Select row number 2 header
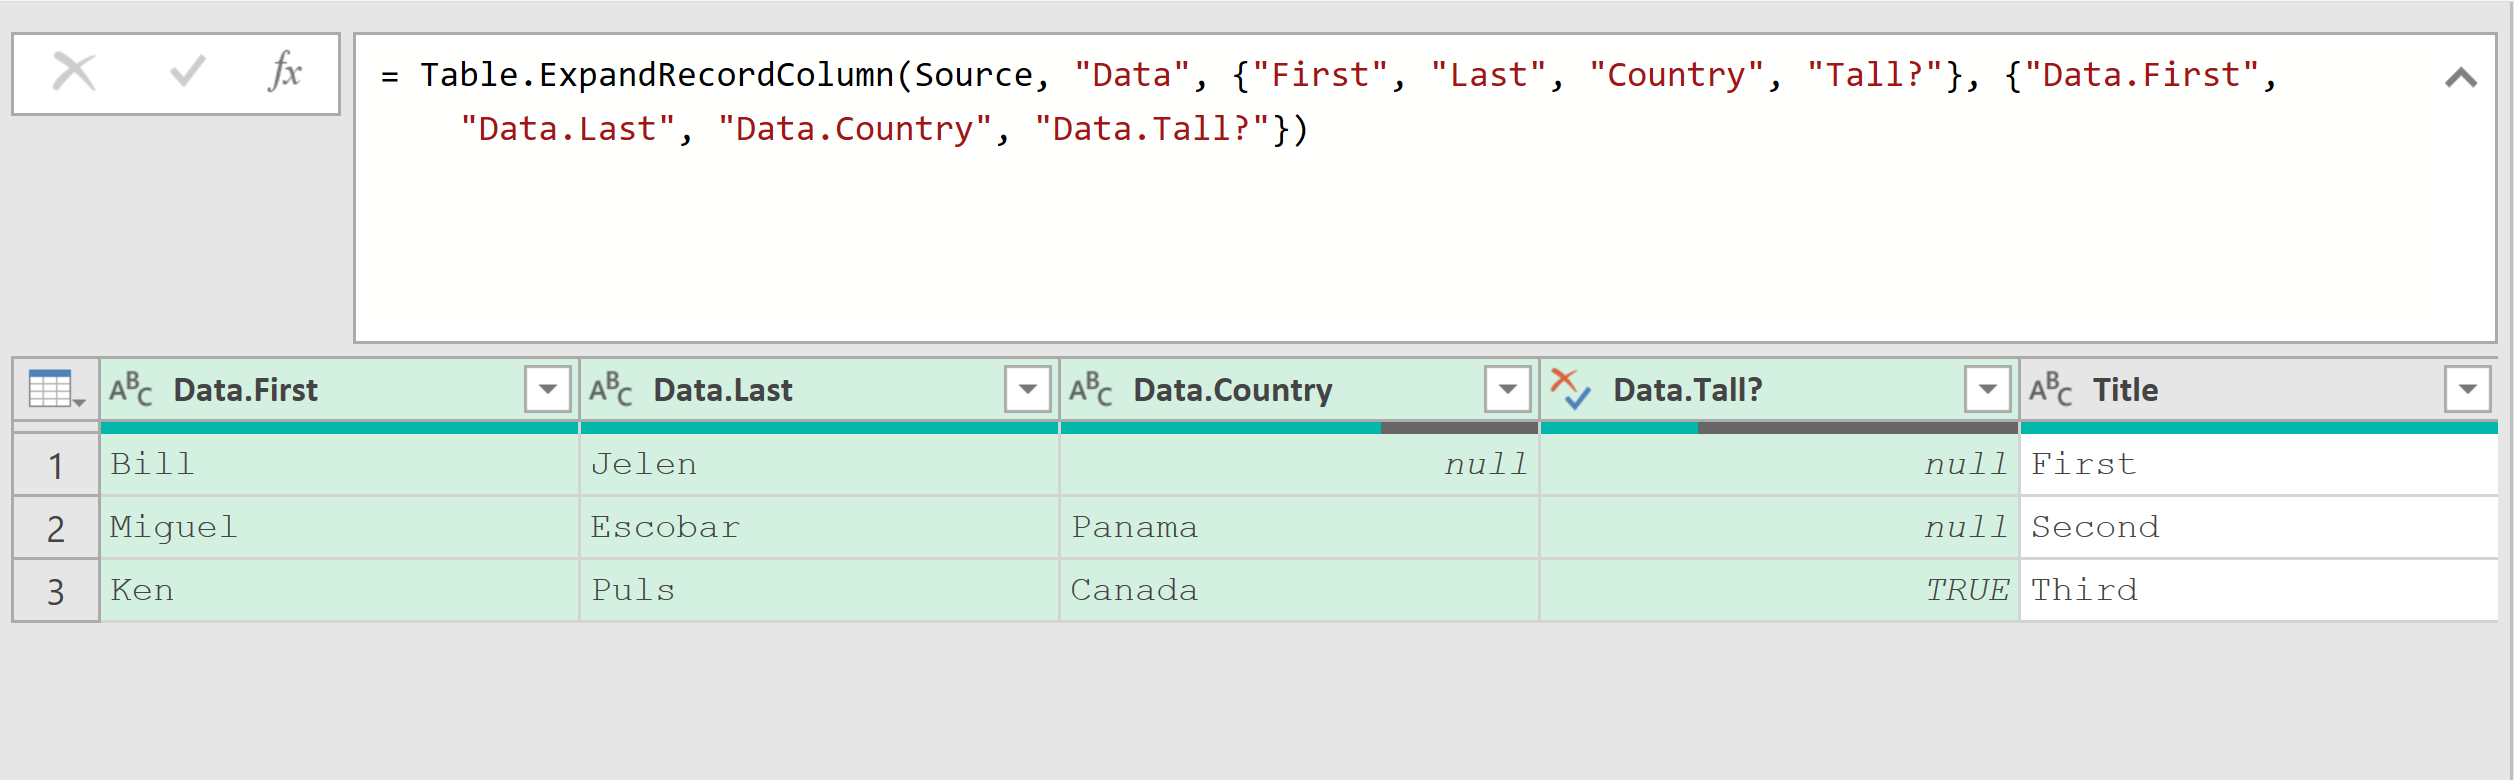 56,528
